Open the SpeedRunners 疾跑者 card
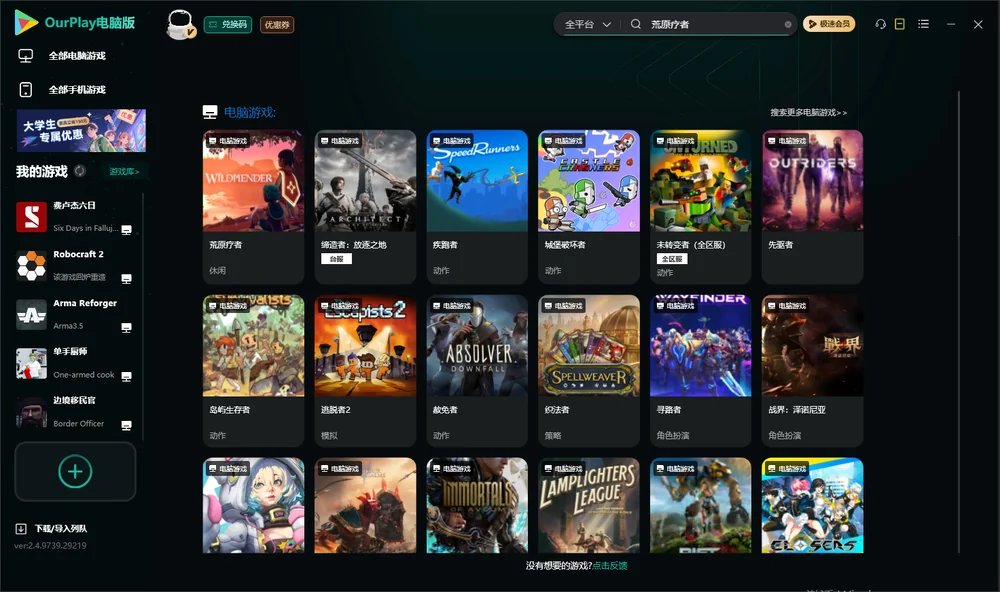1000x592 pixels. [x=477, y=207]
